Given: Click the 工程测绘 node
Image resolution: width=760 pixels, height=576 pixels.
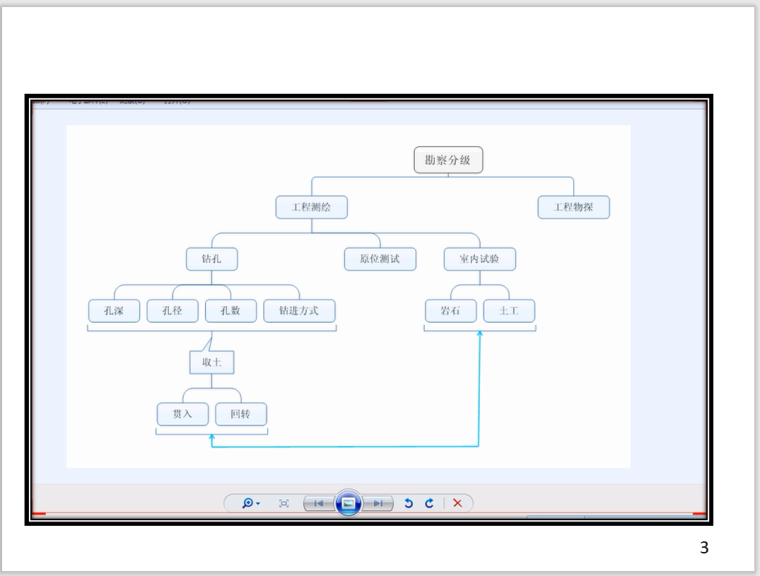Looking at the screenshot, I should [x=312, y=207].
